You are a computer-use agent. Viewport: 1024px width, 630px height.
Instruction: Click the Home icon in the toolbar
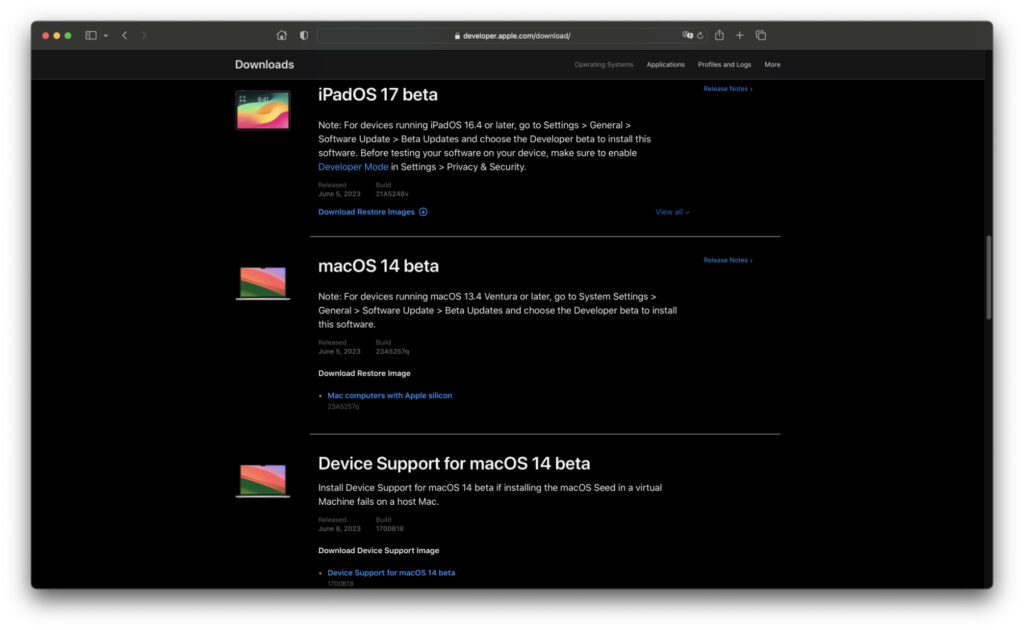pos(281,35)
